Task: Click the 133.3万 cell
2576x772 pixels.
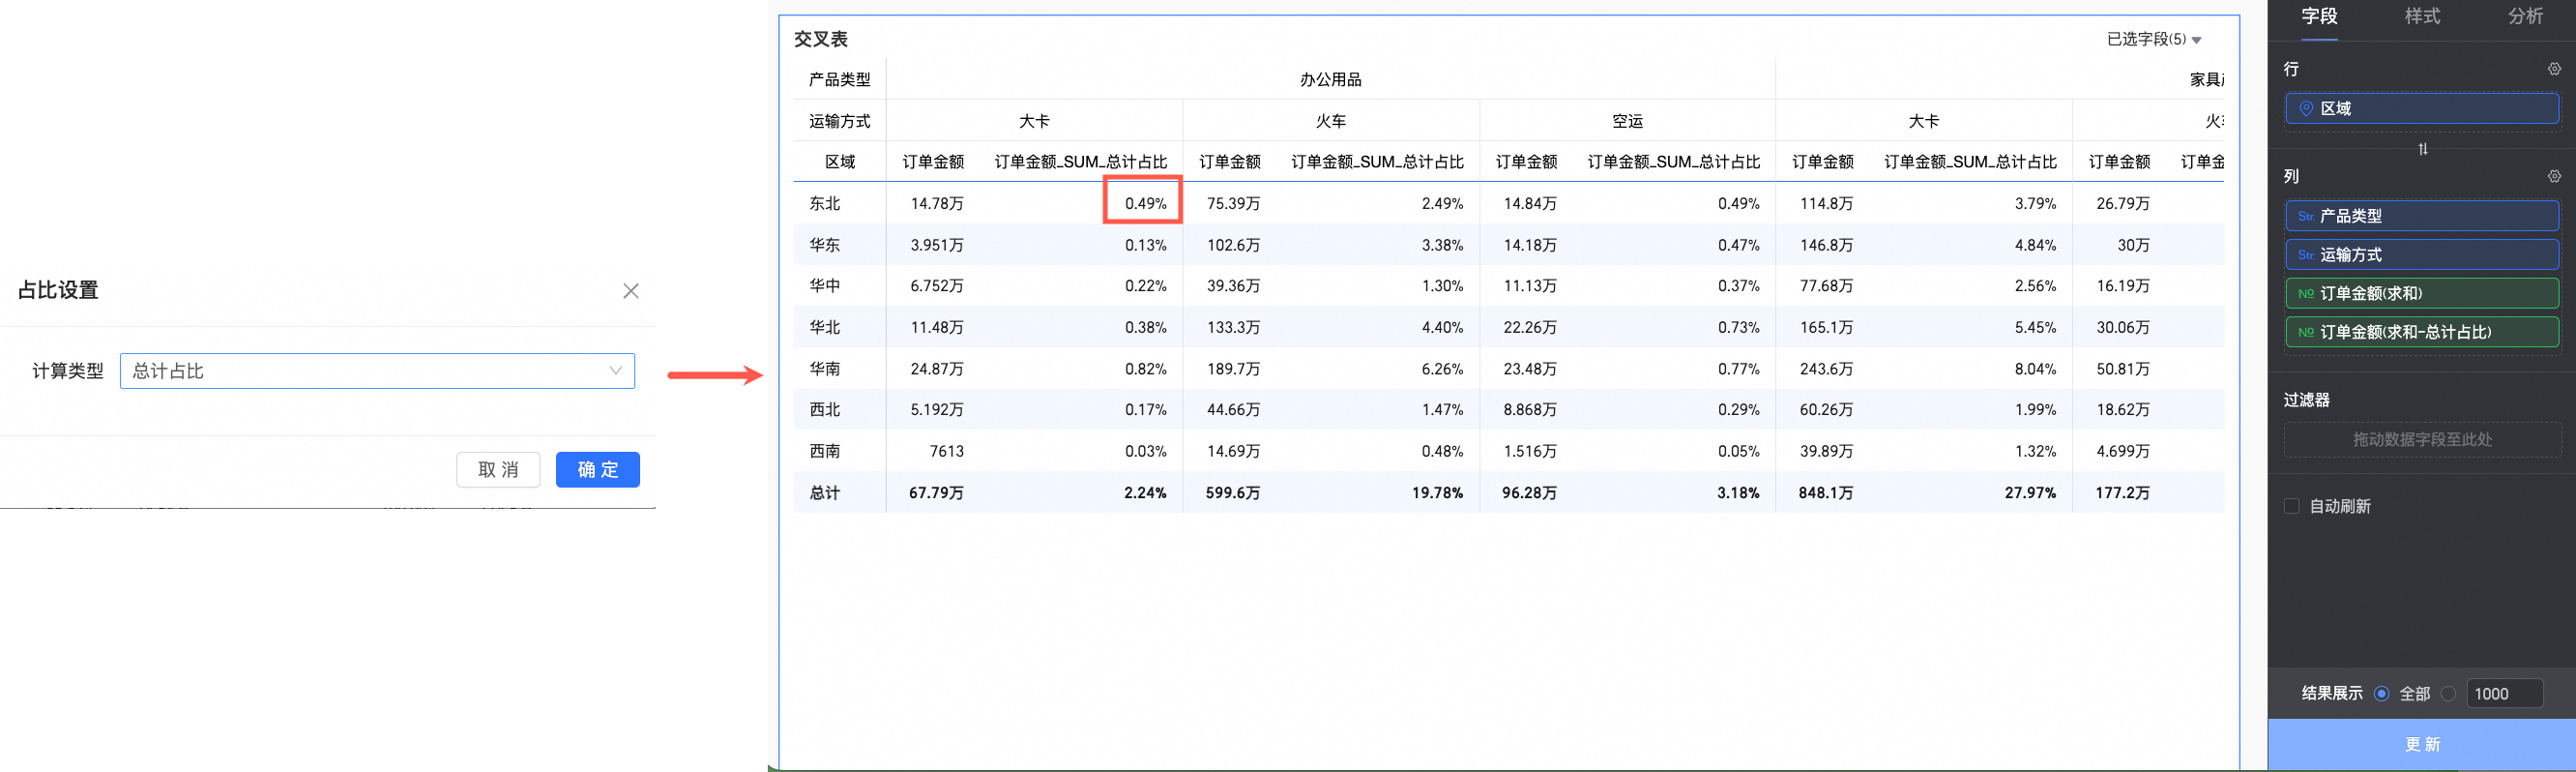Action: coord(1233,327)
